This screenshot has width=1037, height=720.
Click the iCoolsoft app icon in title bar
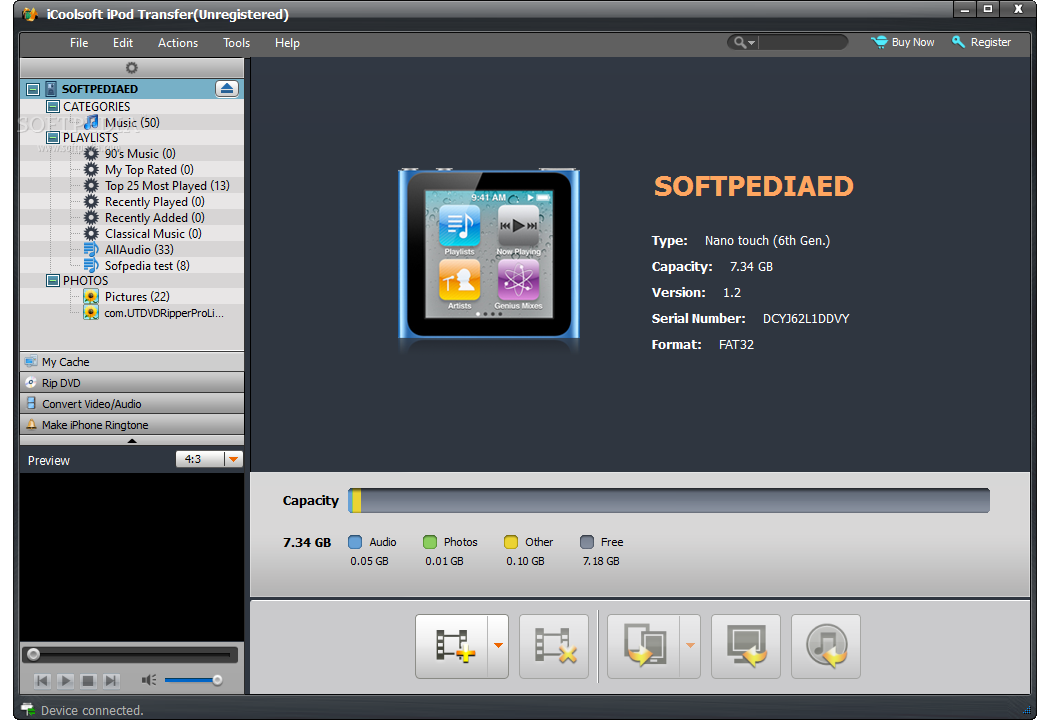click(x=30, y=14)
